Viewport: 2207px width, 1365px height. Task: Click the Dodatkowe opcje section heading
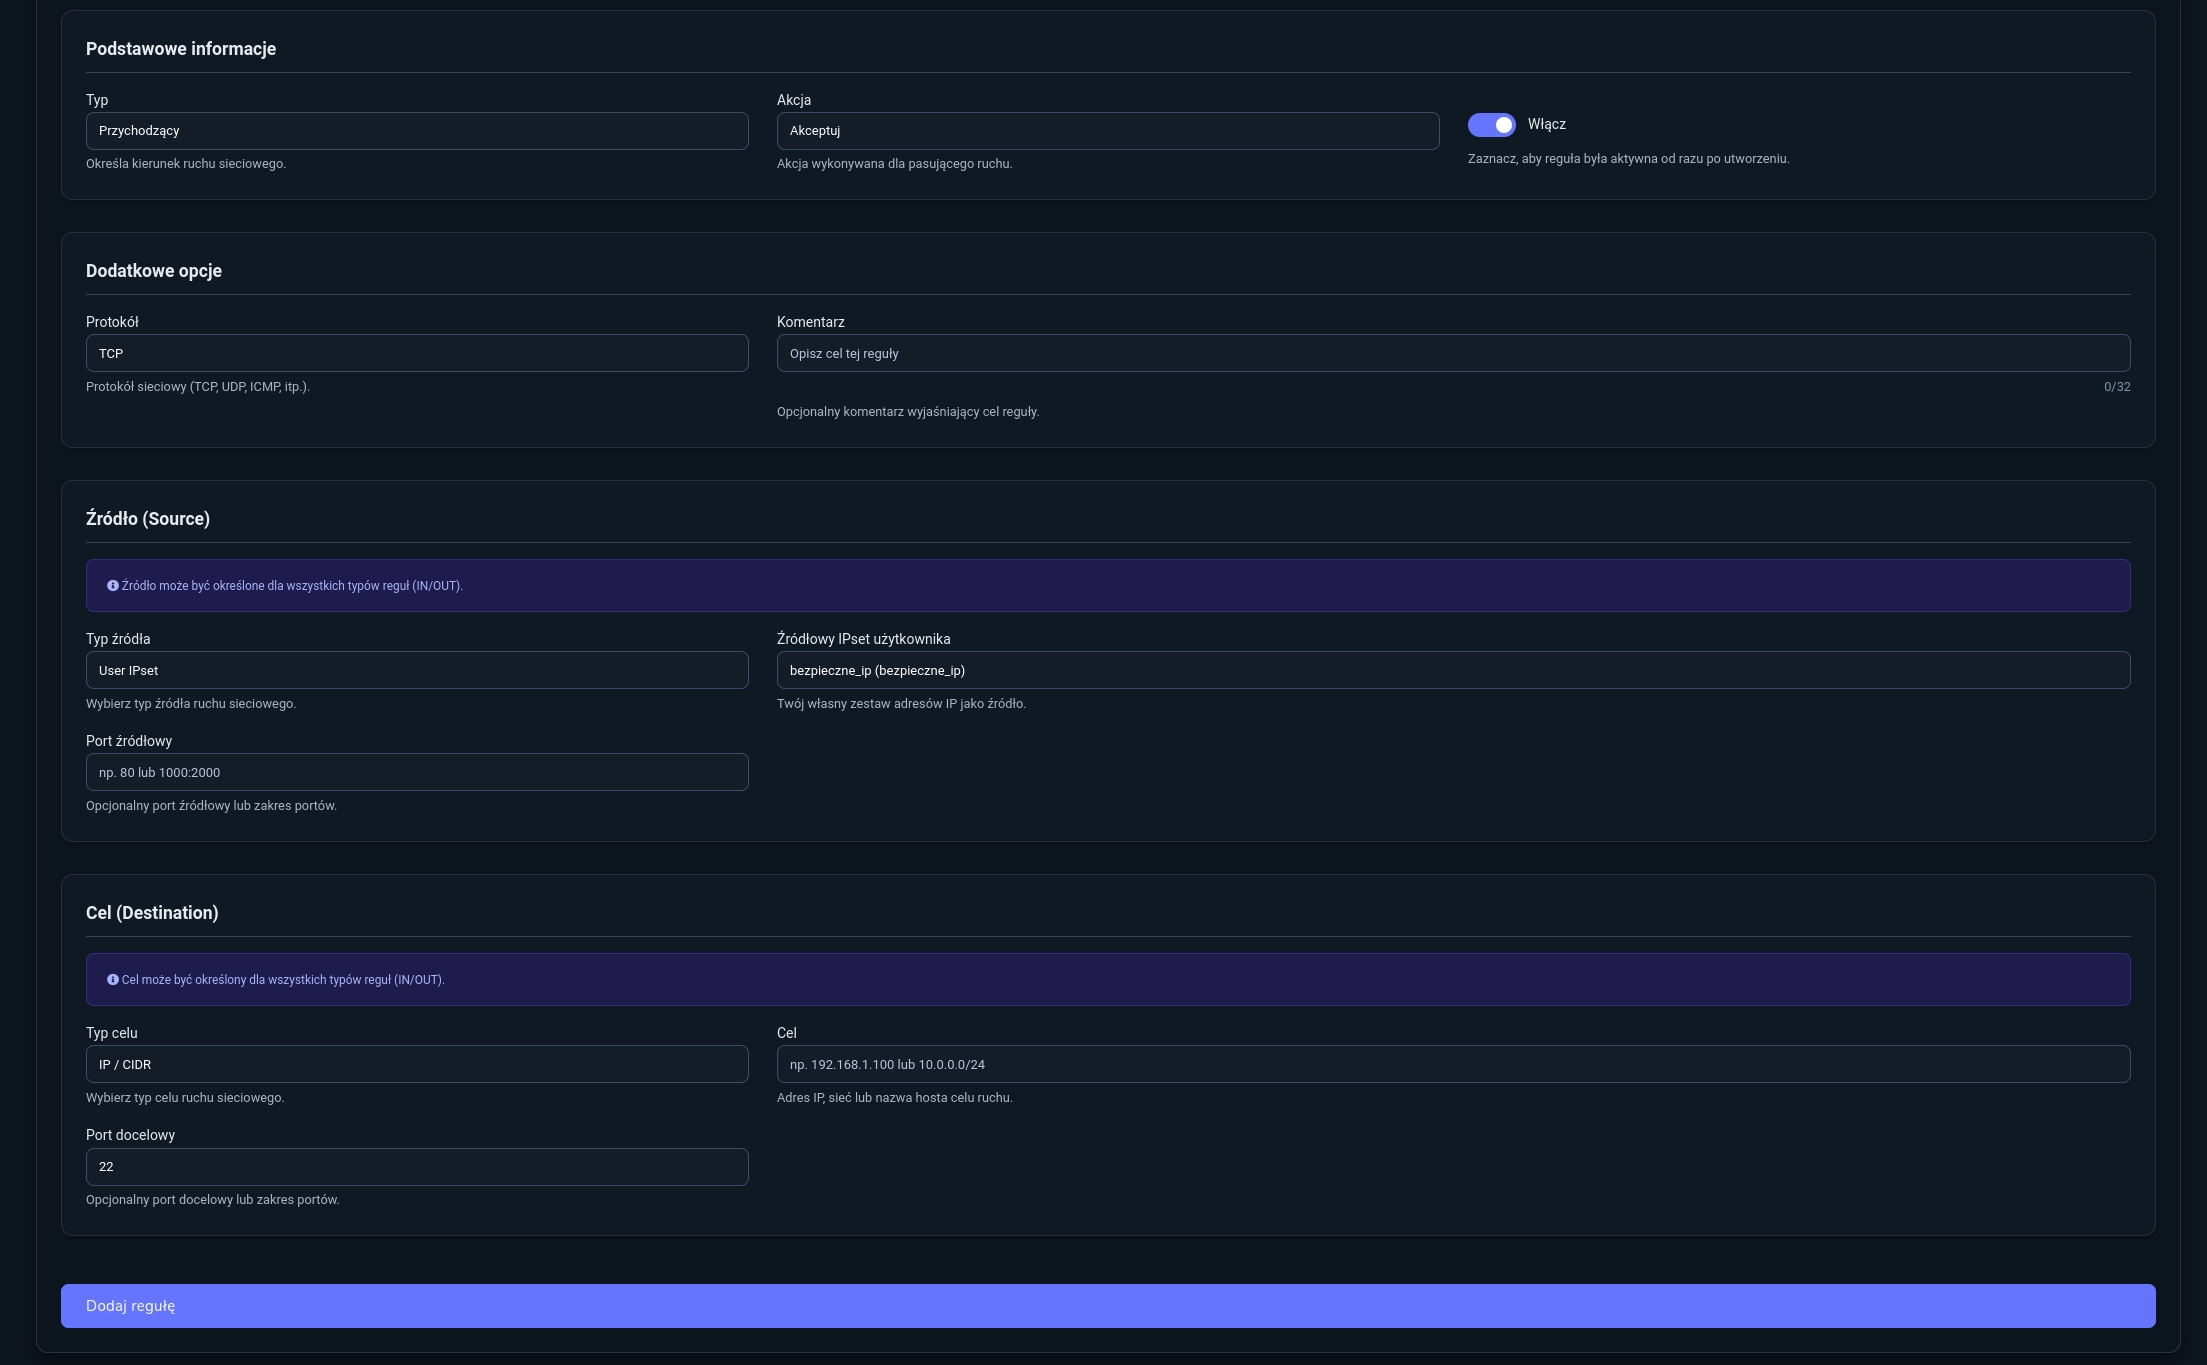click(x=154, y=271)
